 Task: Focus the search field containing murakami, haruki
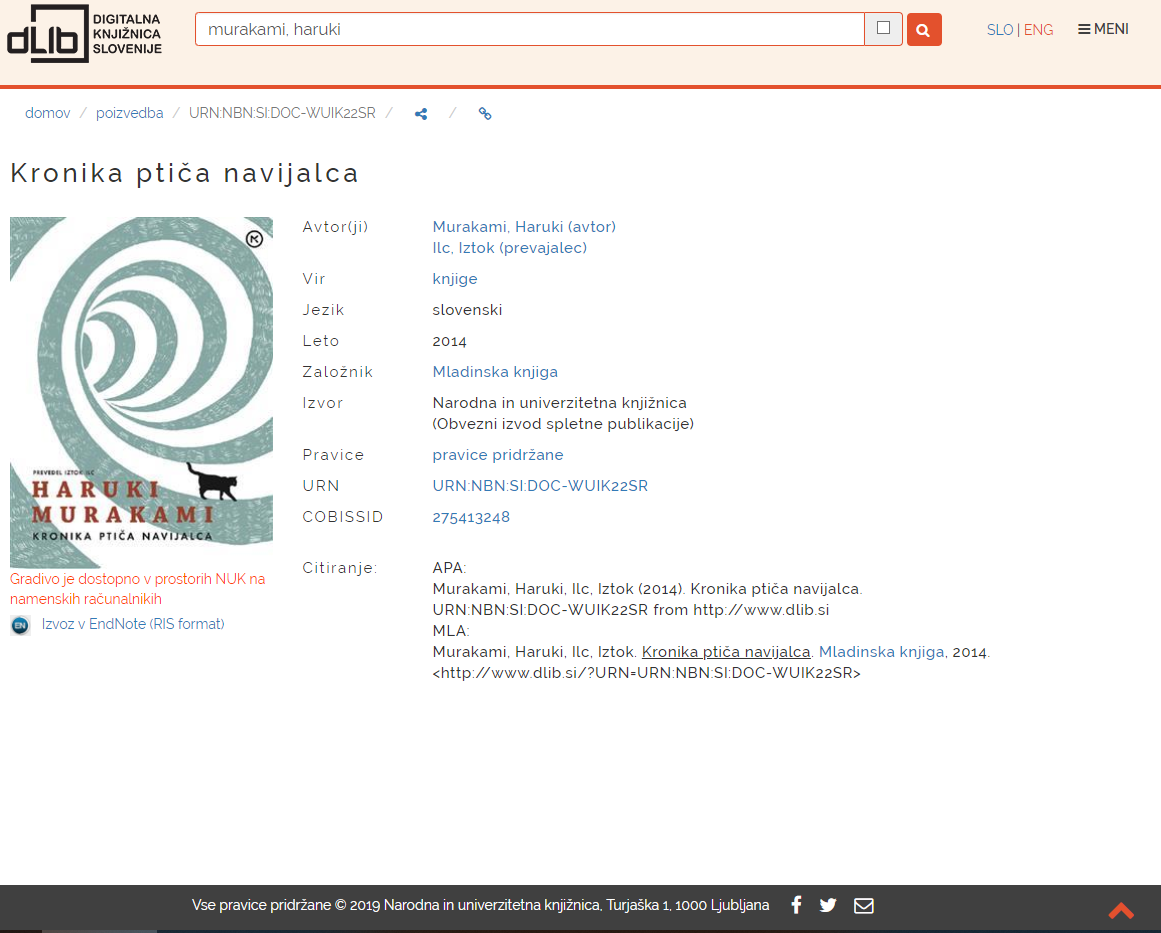[529, 29]
